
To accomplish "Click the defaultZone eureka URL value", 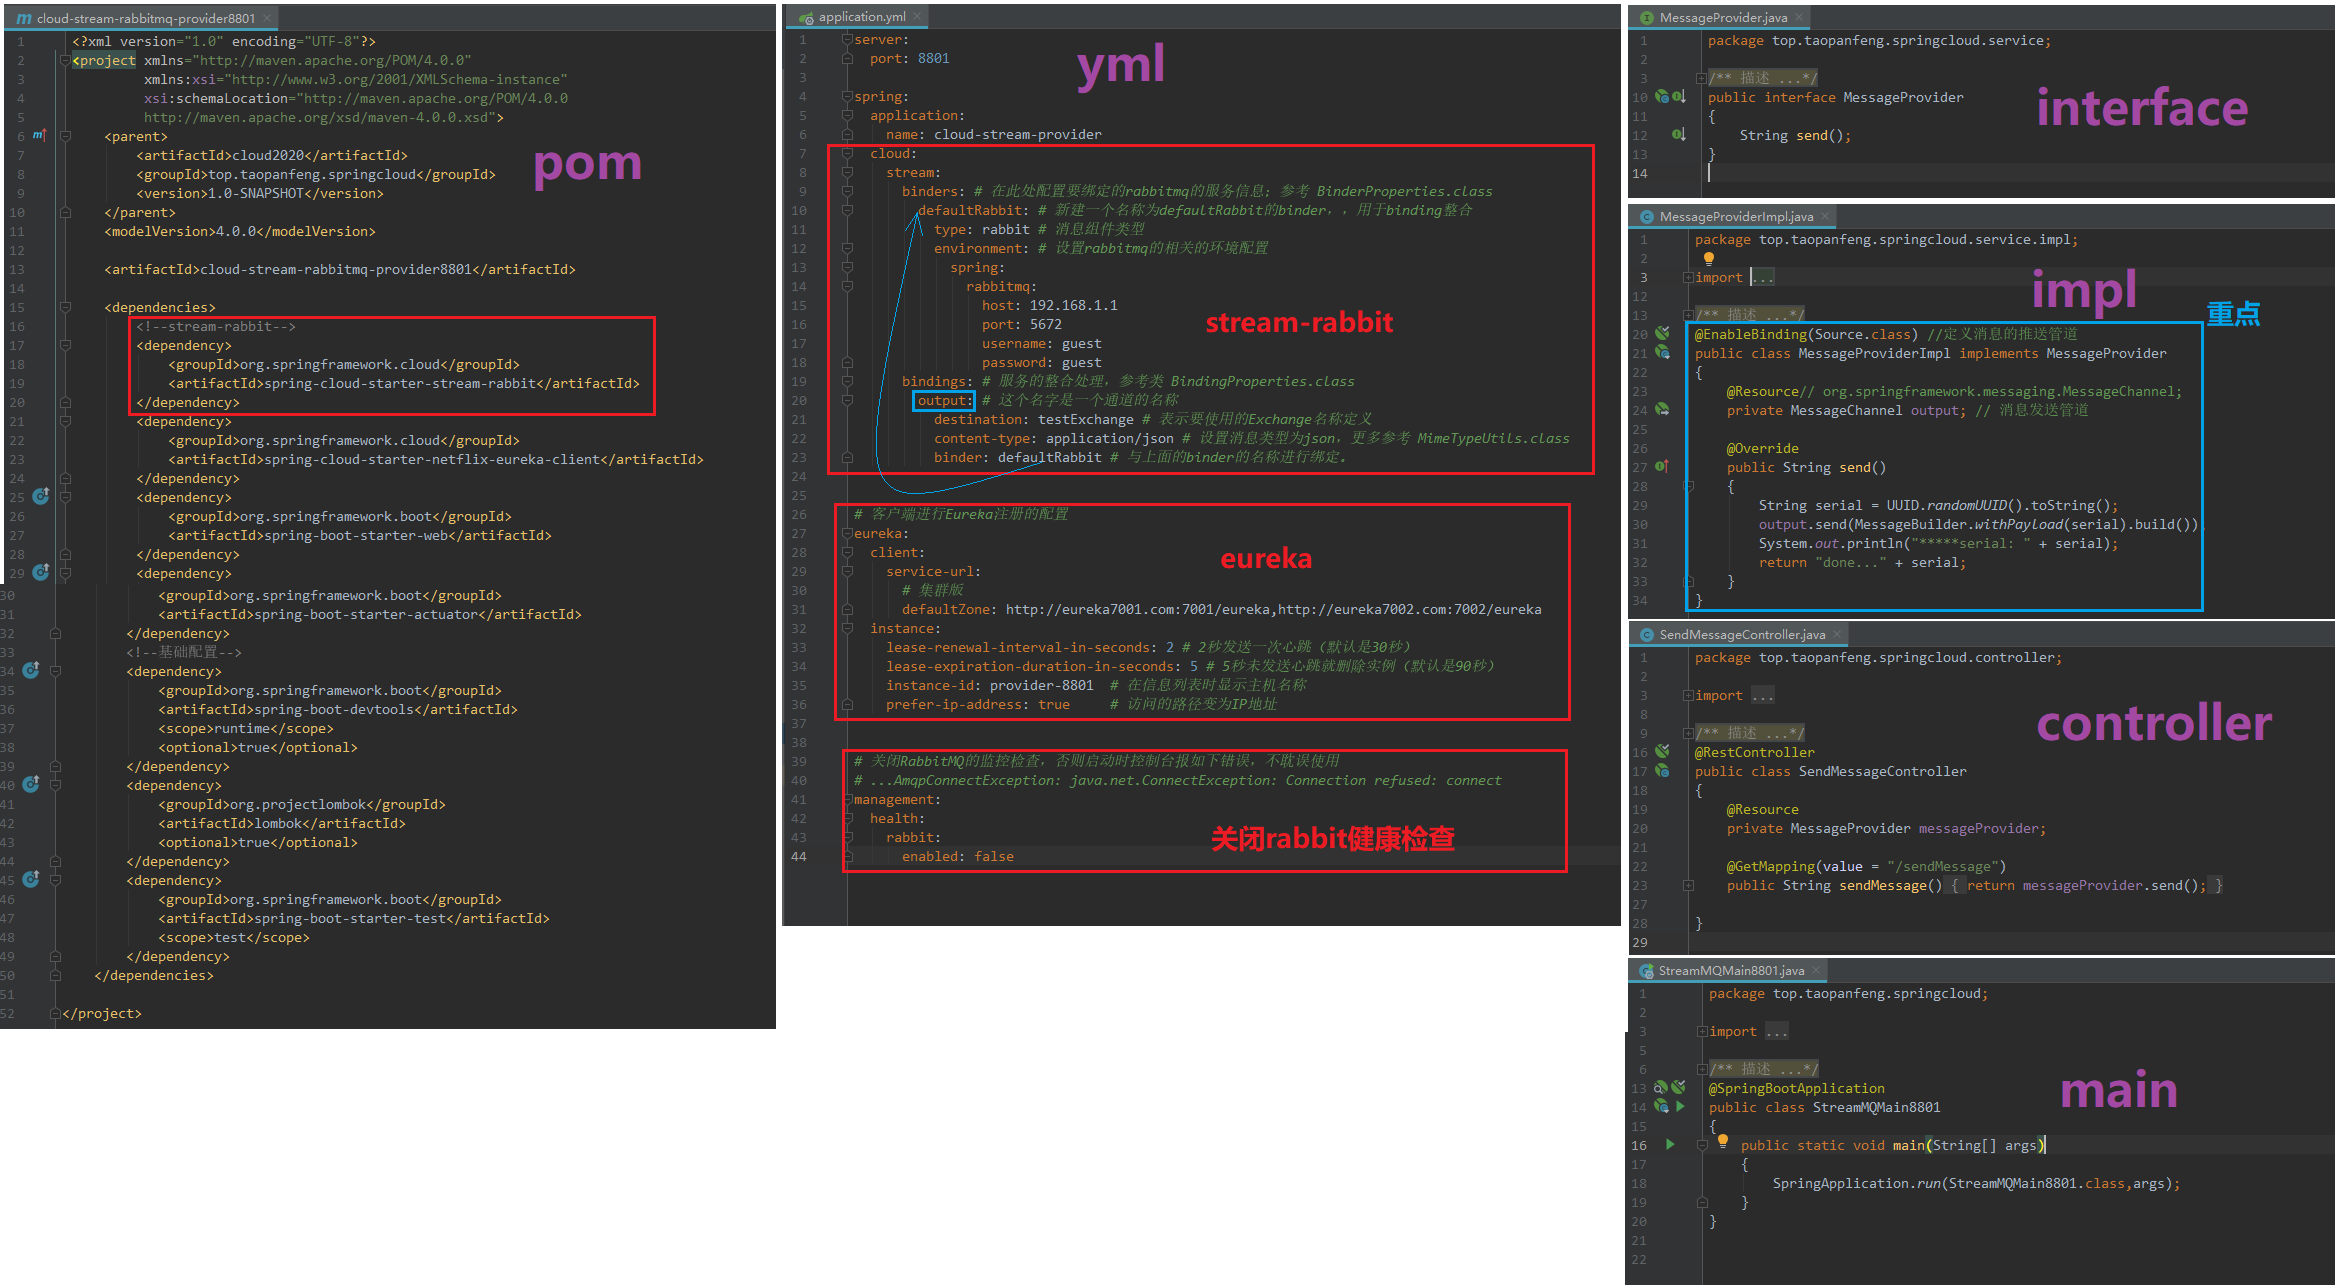I will 1273,610.
